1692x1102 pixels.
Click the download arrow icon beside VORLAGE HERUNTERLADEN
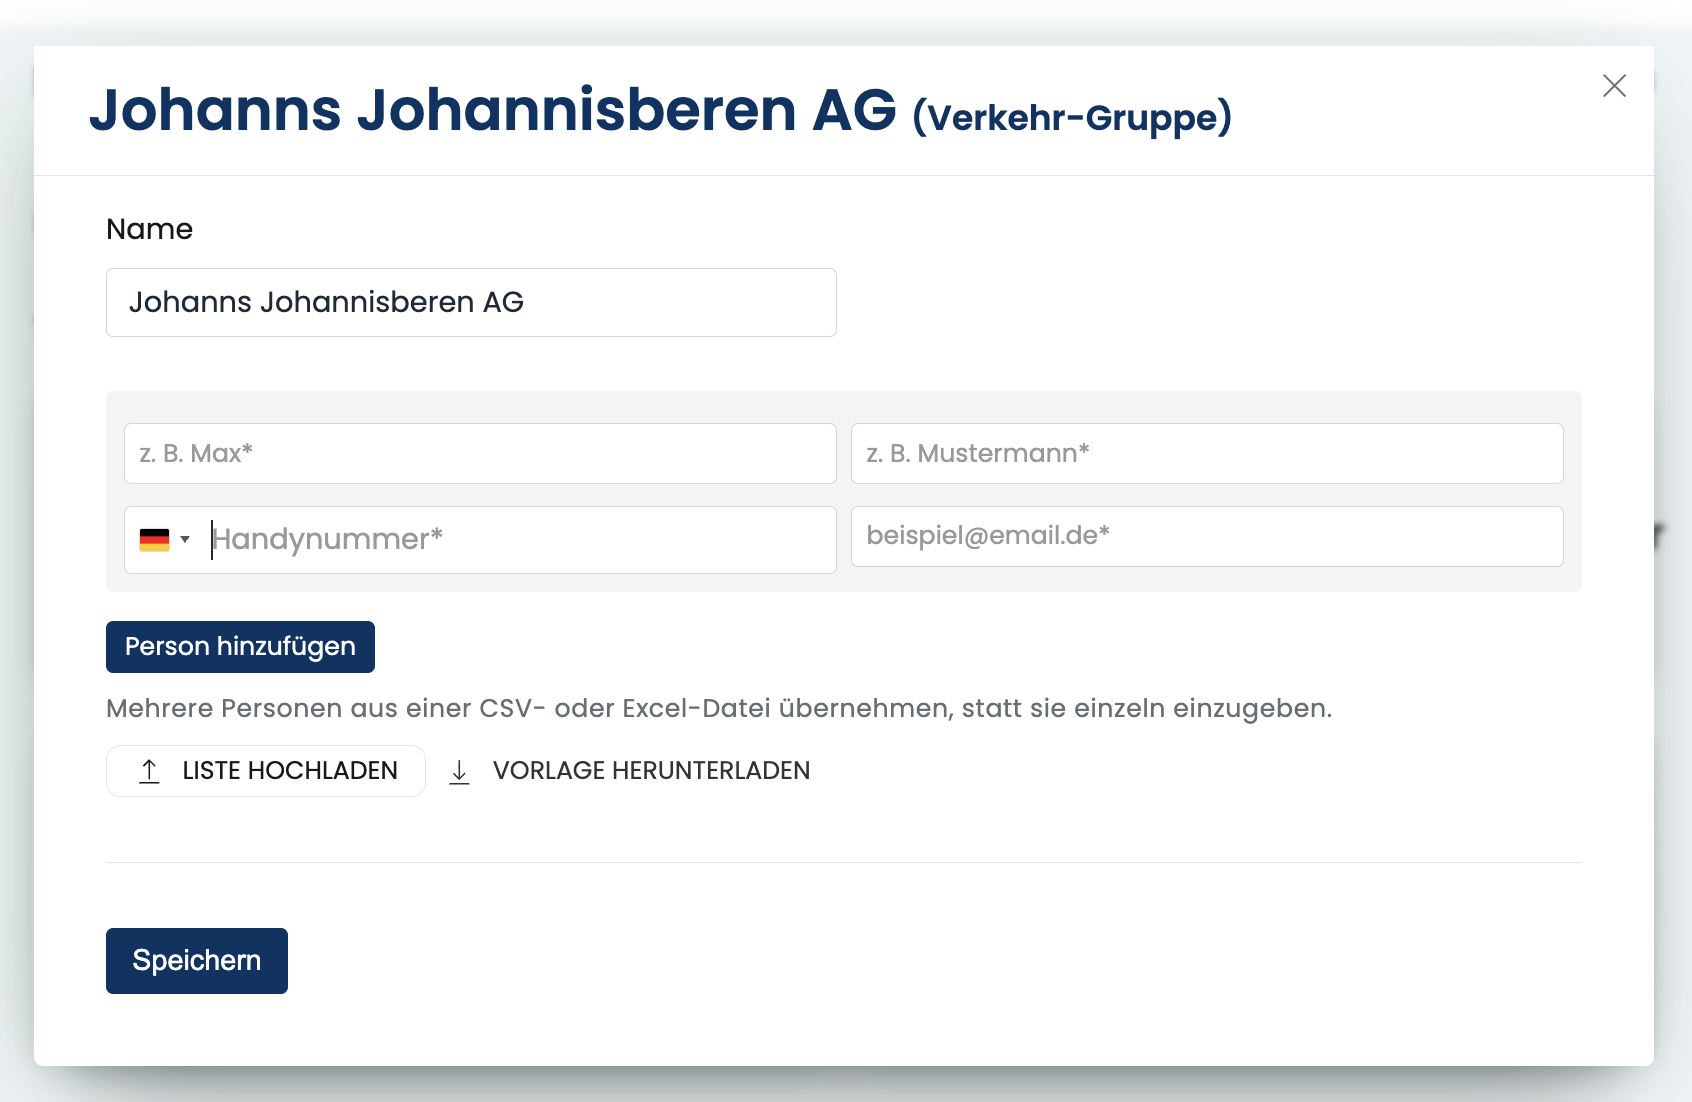point(459,771)
